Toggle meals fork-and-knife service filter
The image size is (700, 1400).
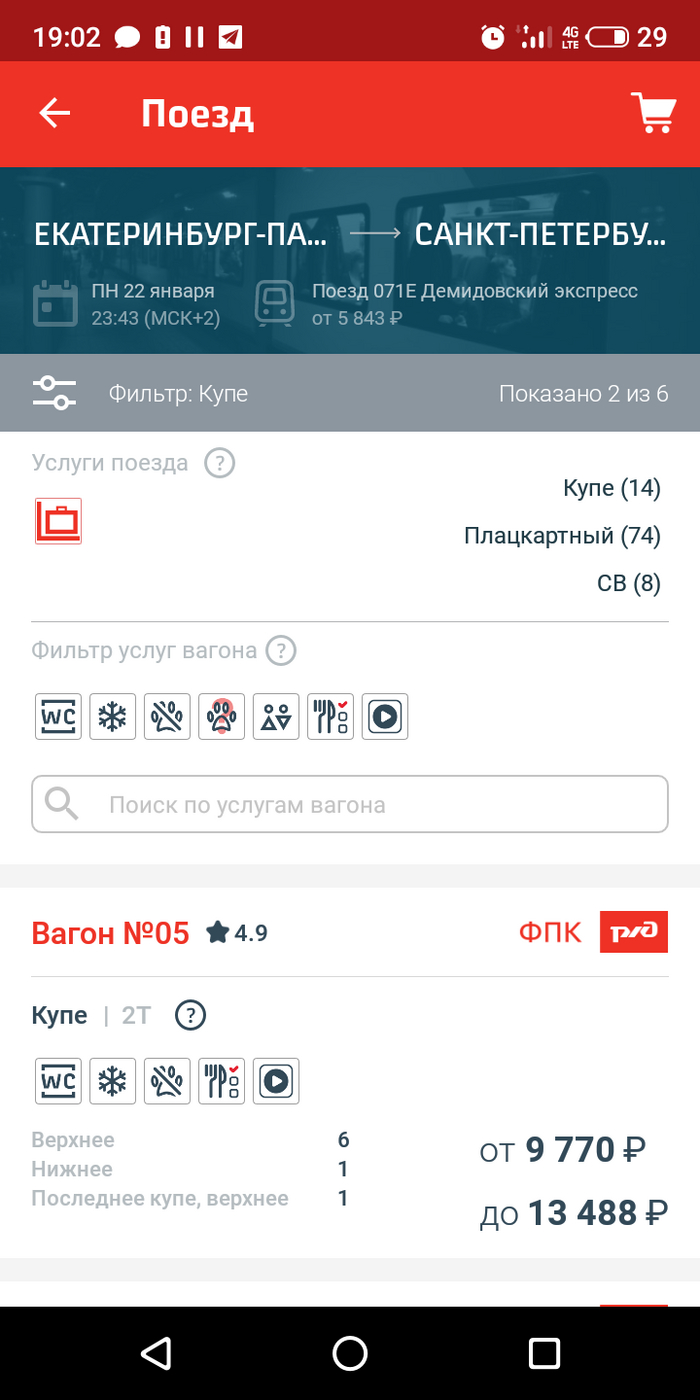point(330,717)
